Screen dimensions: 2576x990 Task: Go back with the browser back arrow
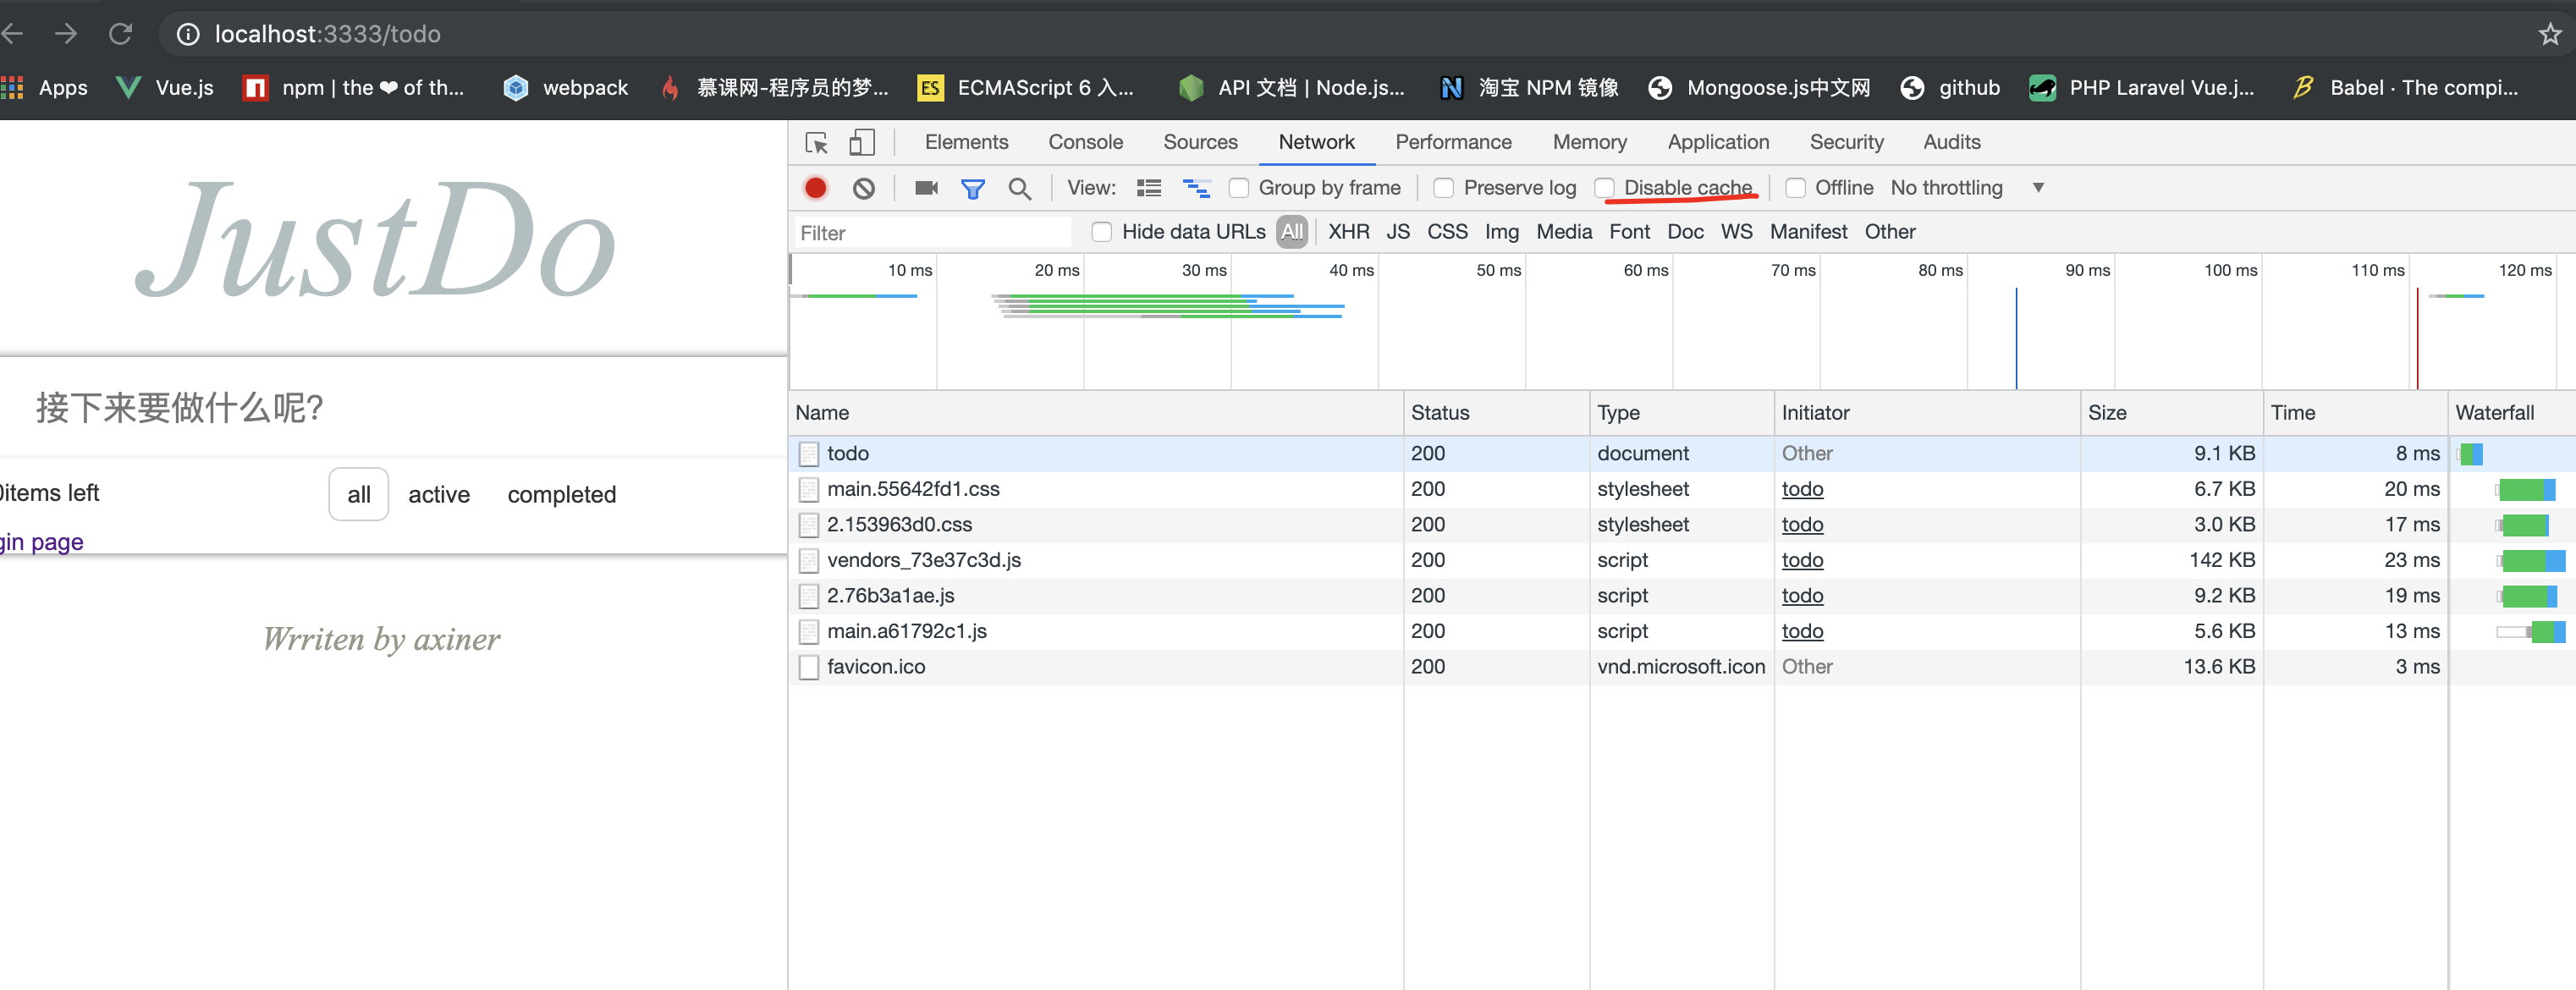12,34
